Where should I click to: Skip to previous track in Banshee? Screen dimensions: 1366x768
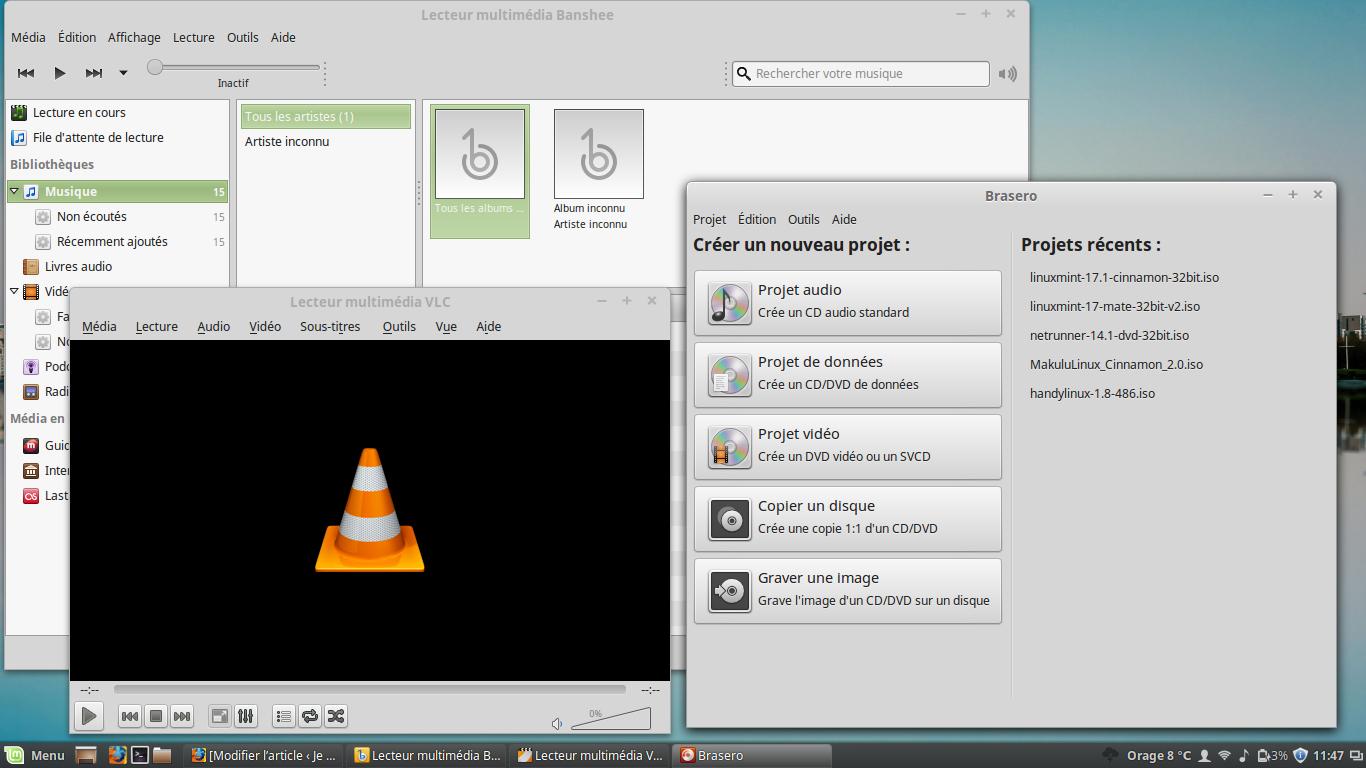(26, 73)
